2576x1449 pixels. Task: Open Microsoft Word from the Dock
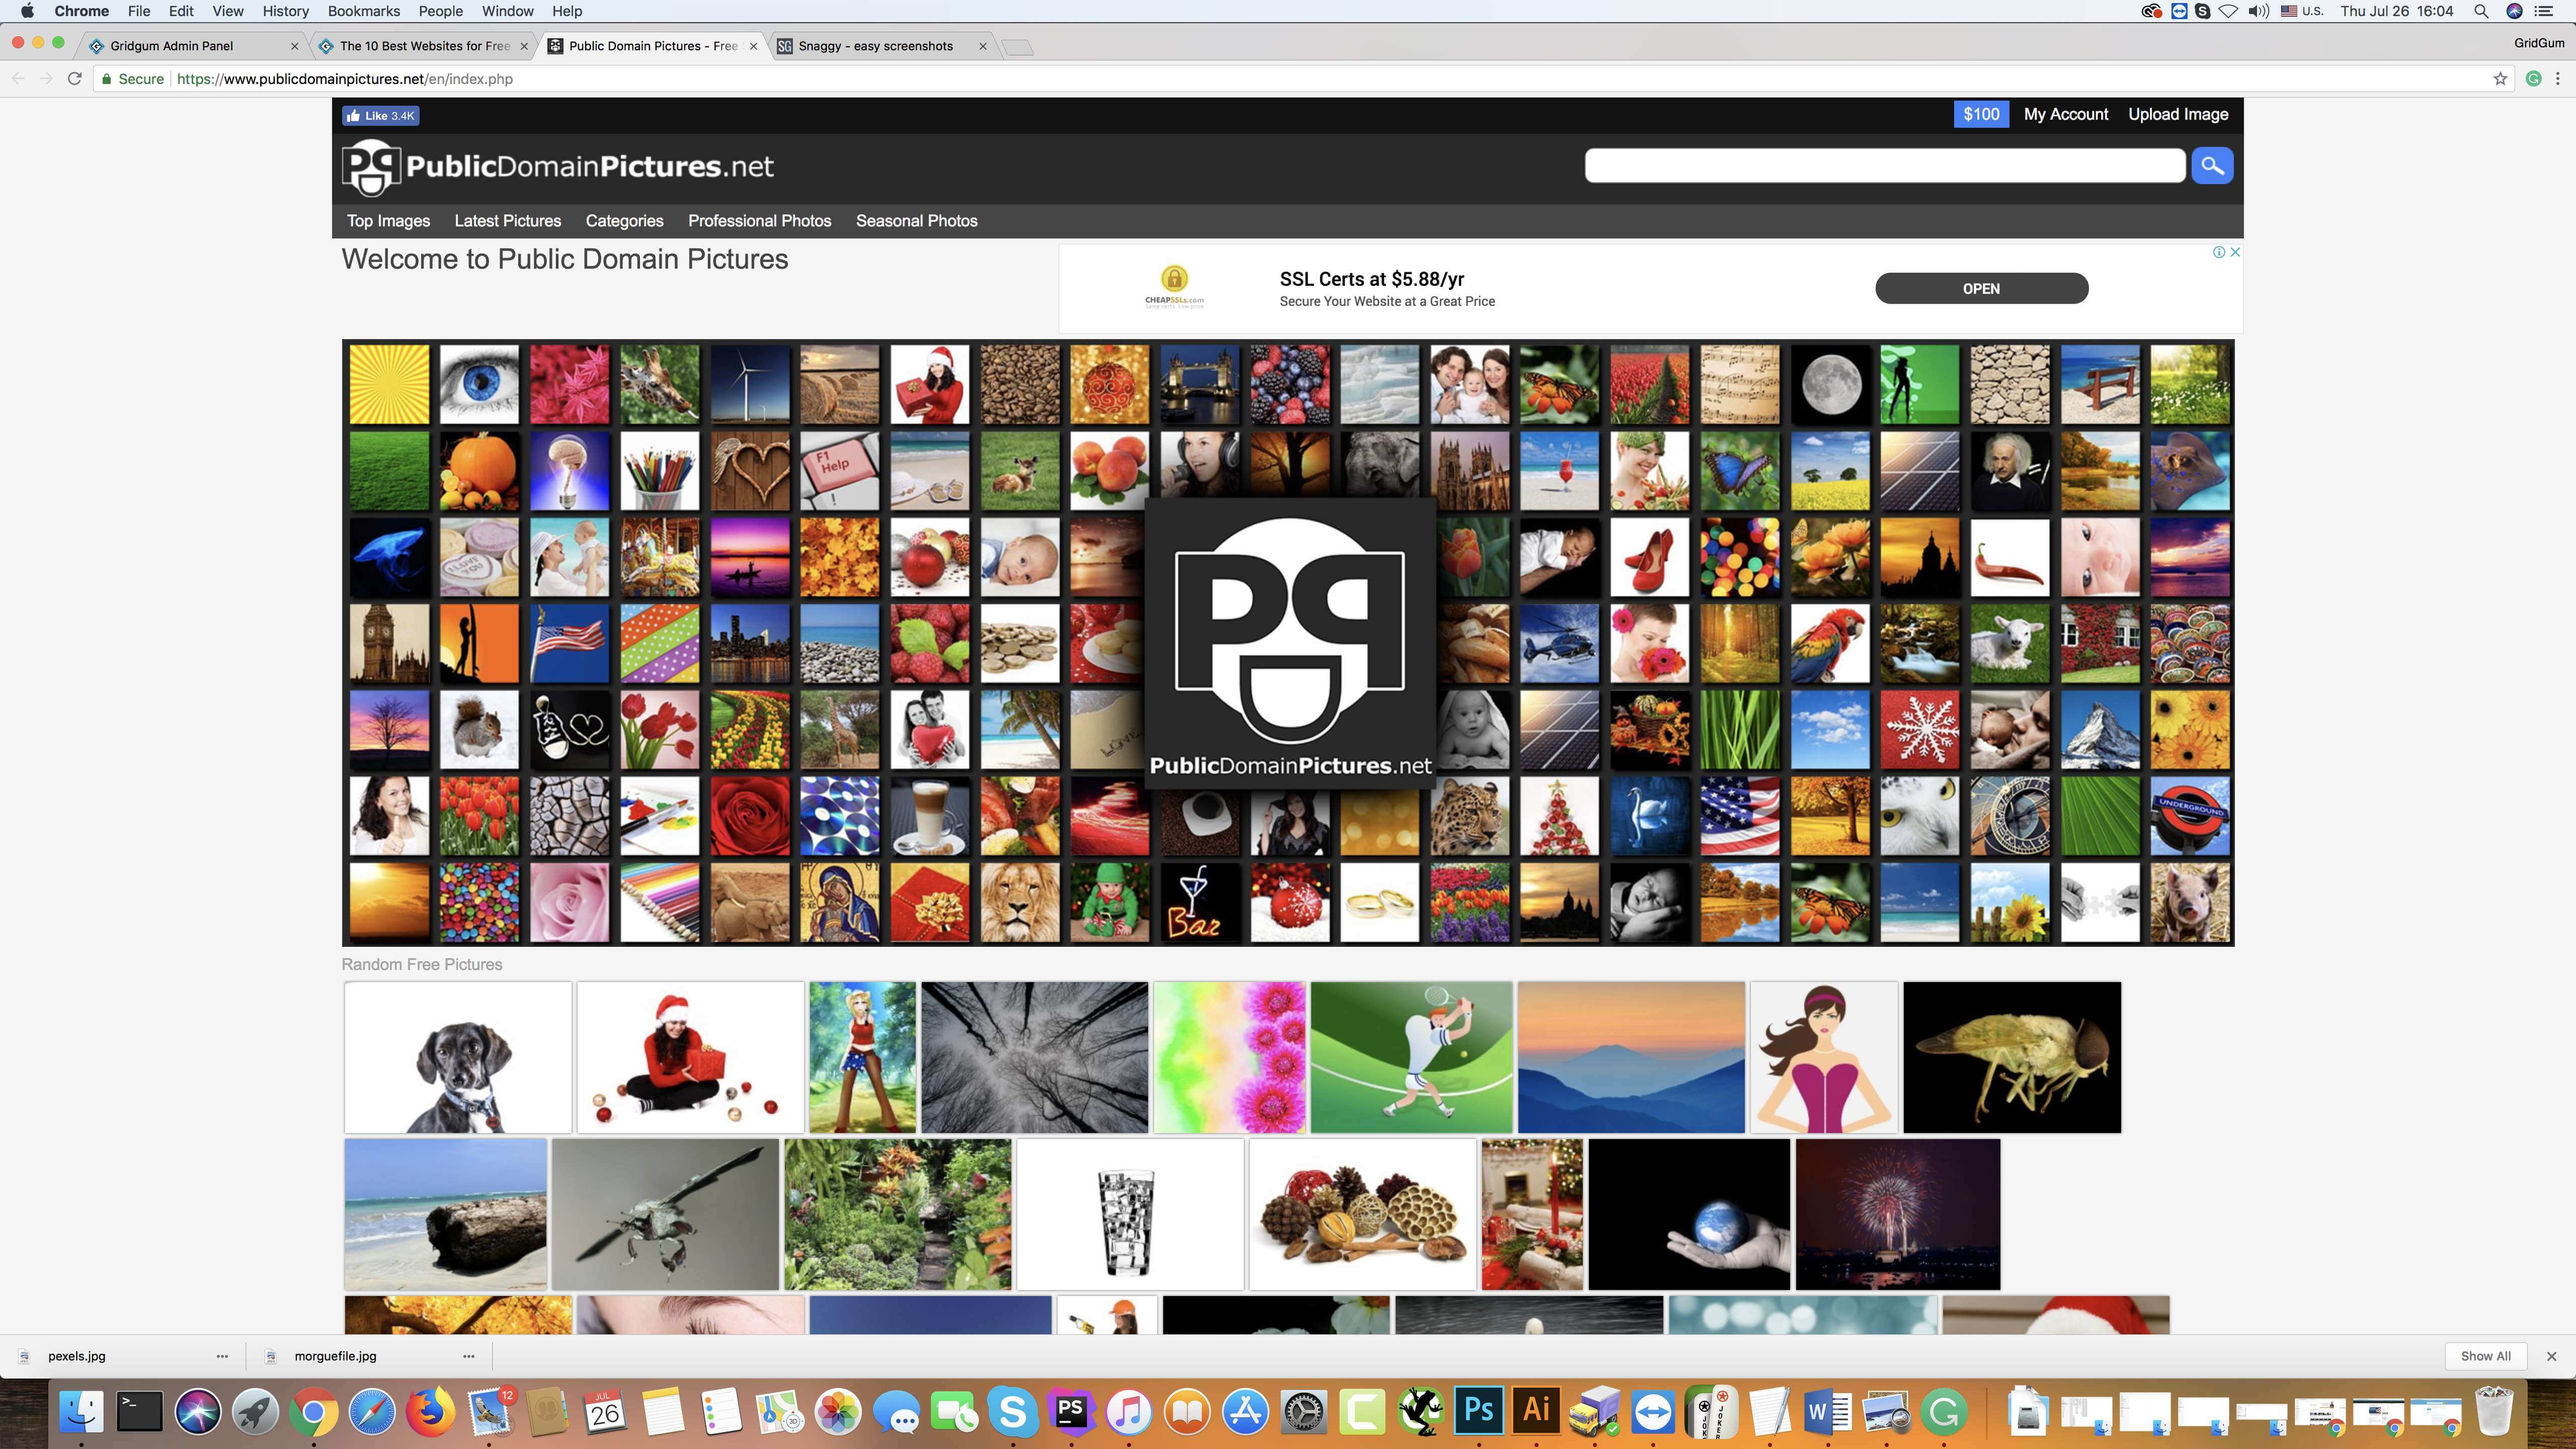1827,1412
